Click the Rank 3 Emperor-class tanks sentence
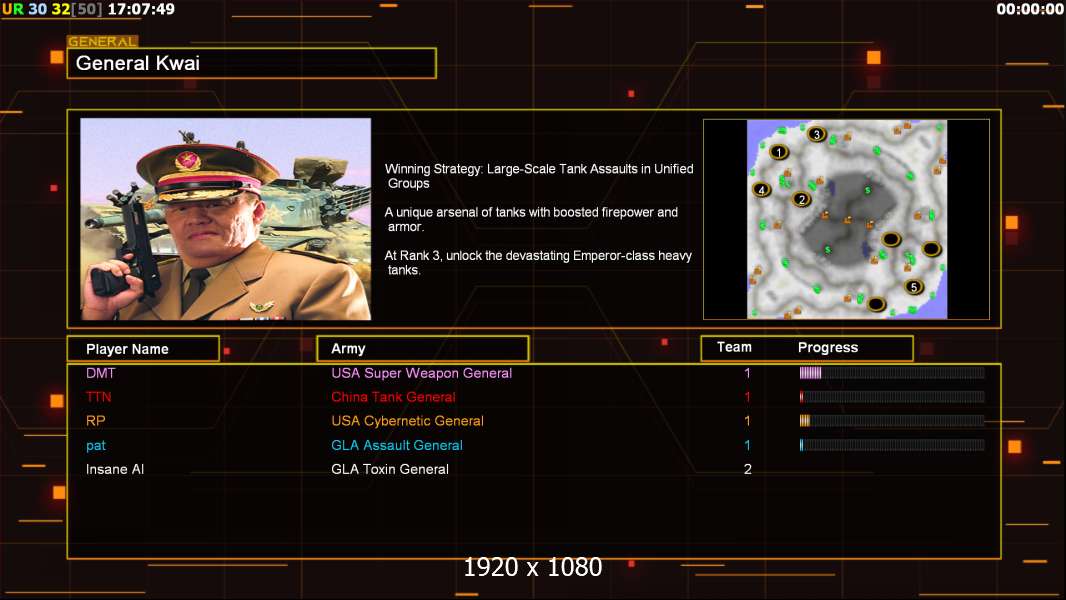Image resolution: width=1066 pixels, height=600 pixels. (x=538, y=262)
